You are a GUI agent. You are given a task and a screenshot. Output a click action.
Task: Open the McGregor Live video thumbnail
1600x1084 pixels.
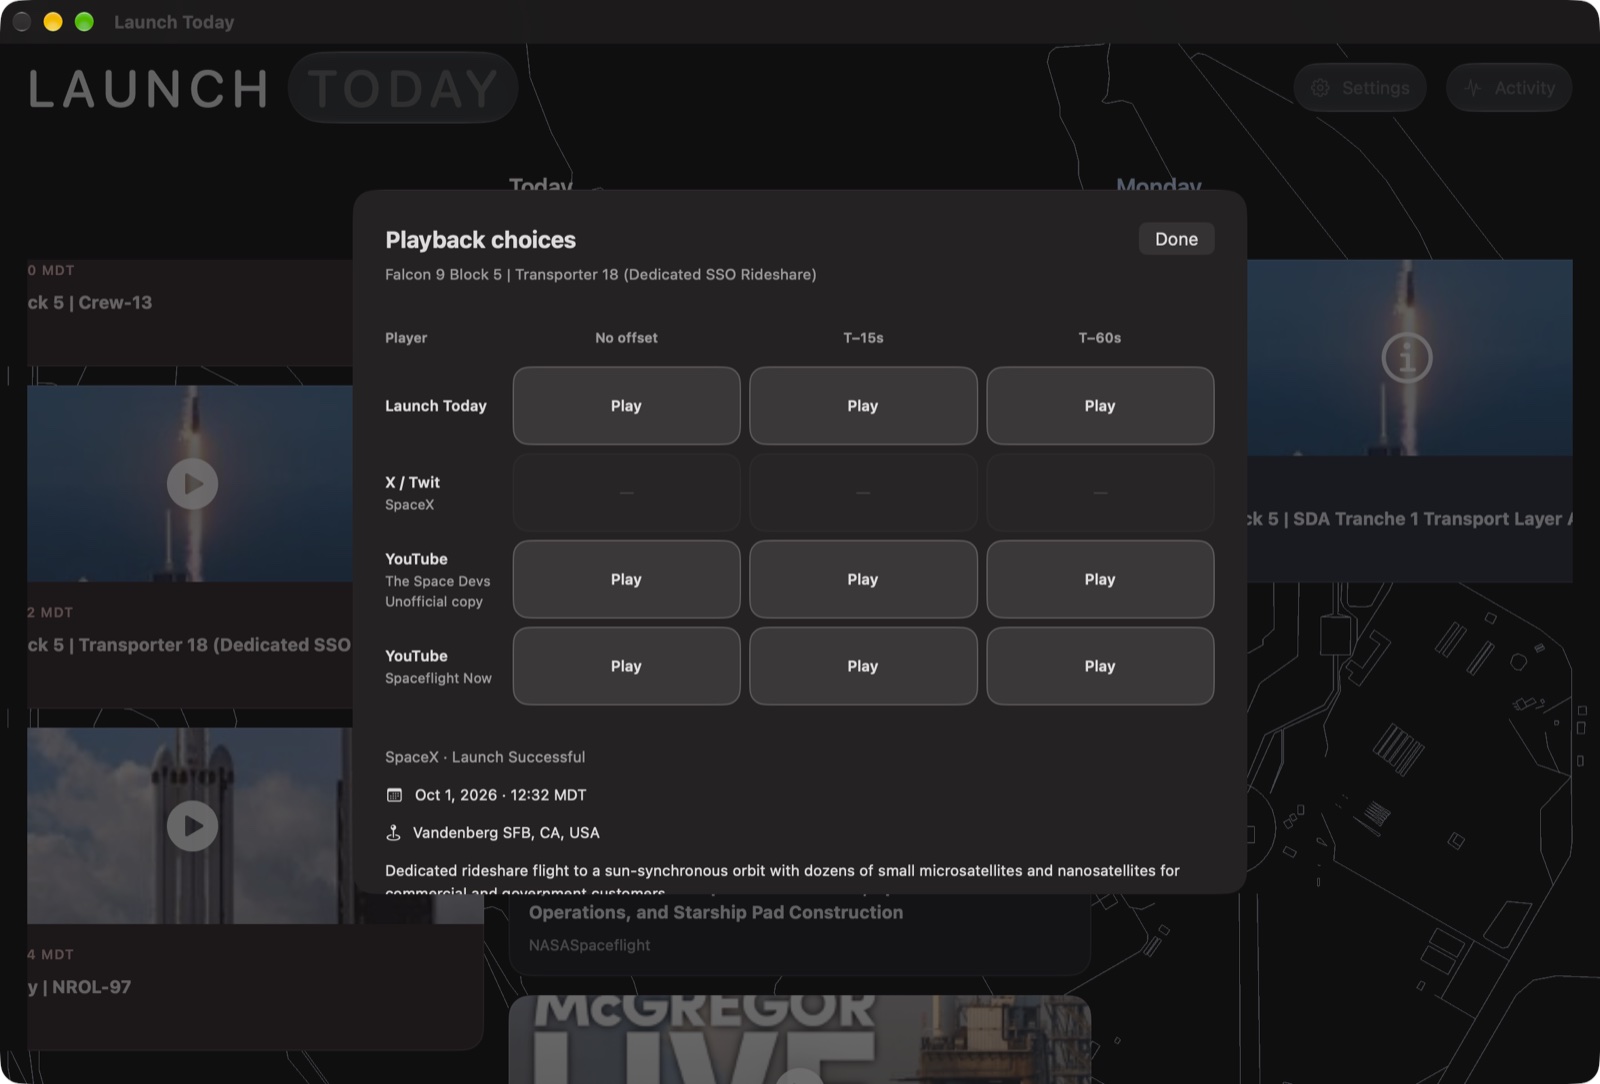(800, 1039)
